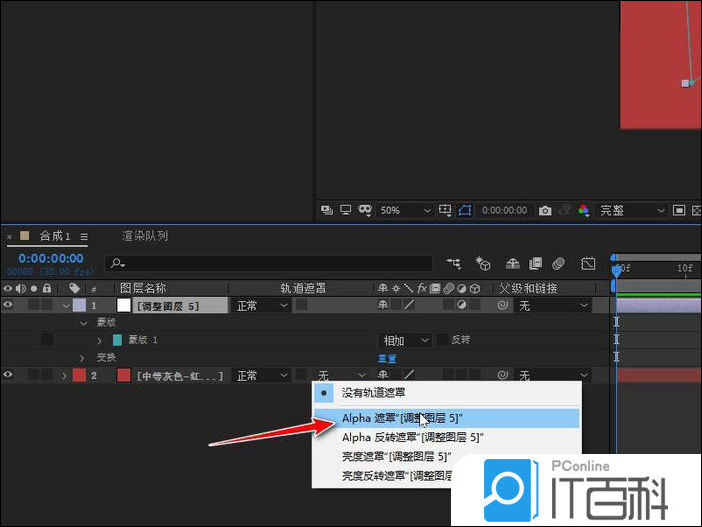Select the 合成1 timeline tab

55,236
